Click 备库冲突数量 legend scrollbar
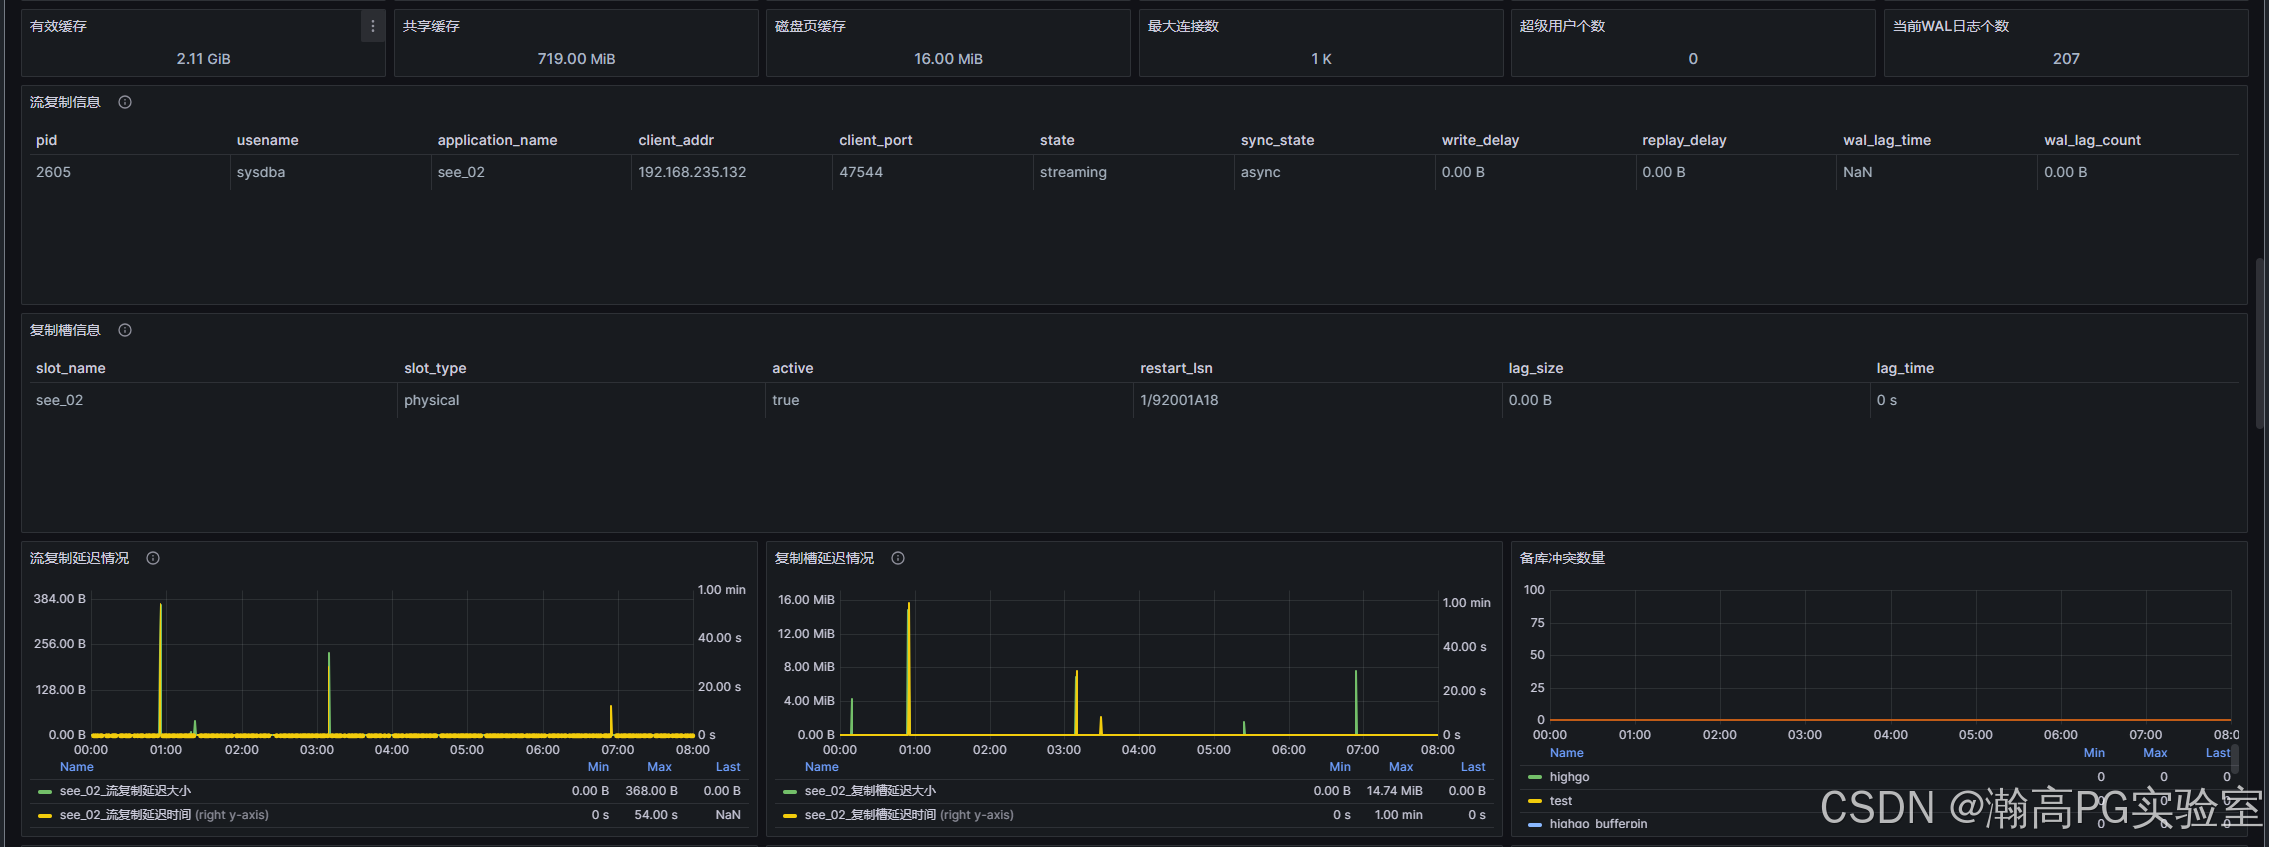 (2235, 759)
